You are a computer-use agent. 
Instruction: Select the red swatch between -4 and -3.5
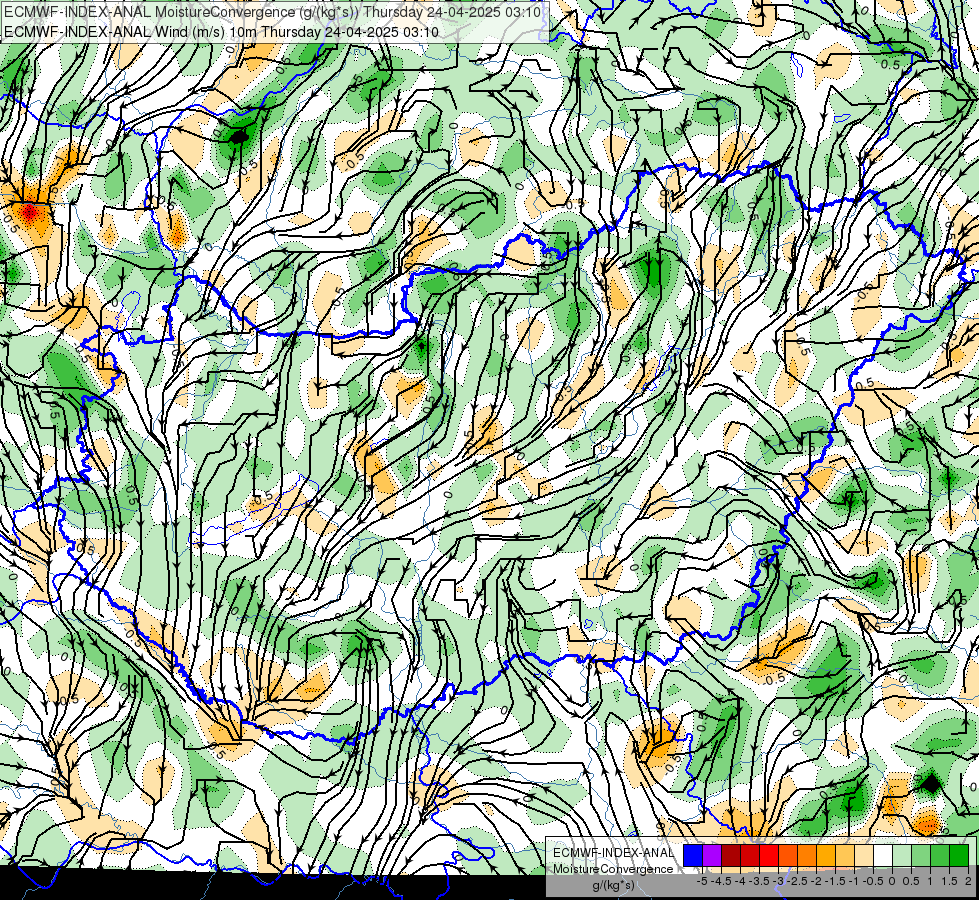pyautogui.click(x=750, y=856)
